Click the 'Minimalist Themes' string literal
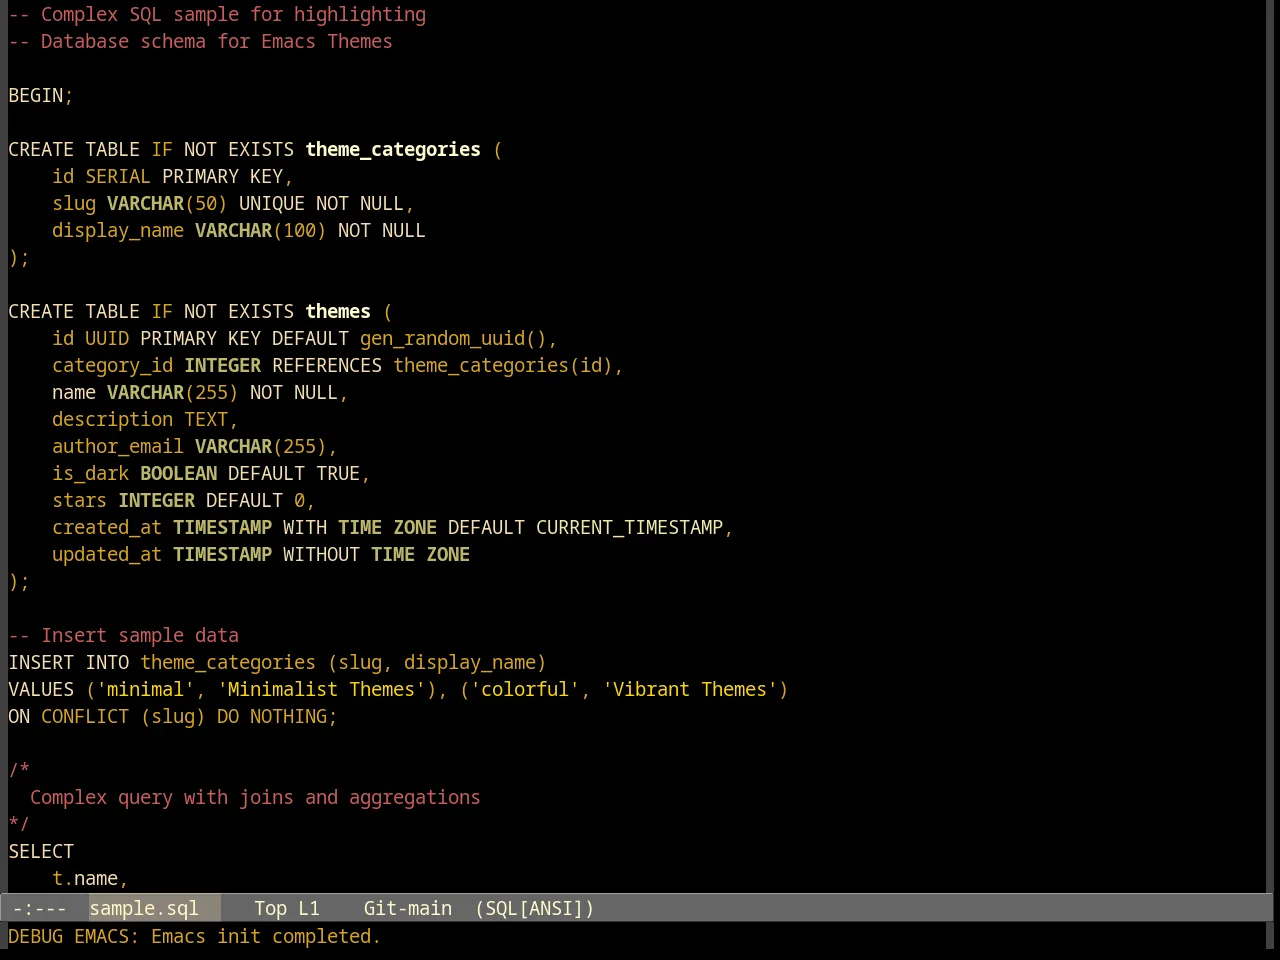1280x960 pixels. coord(321,689)
